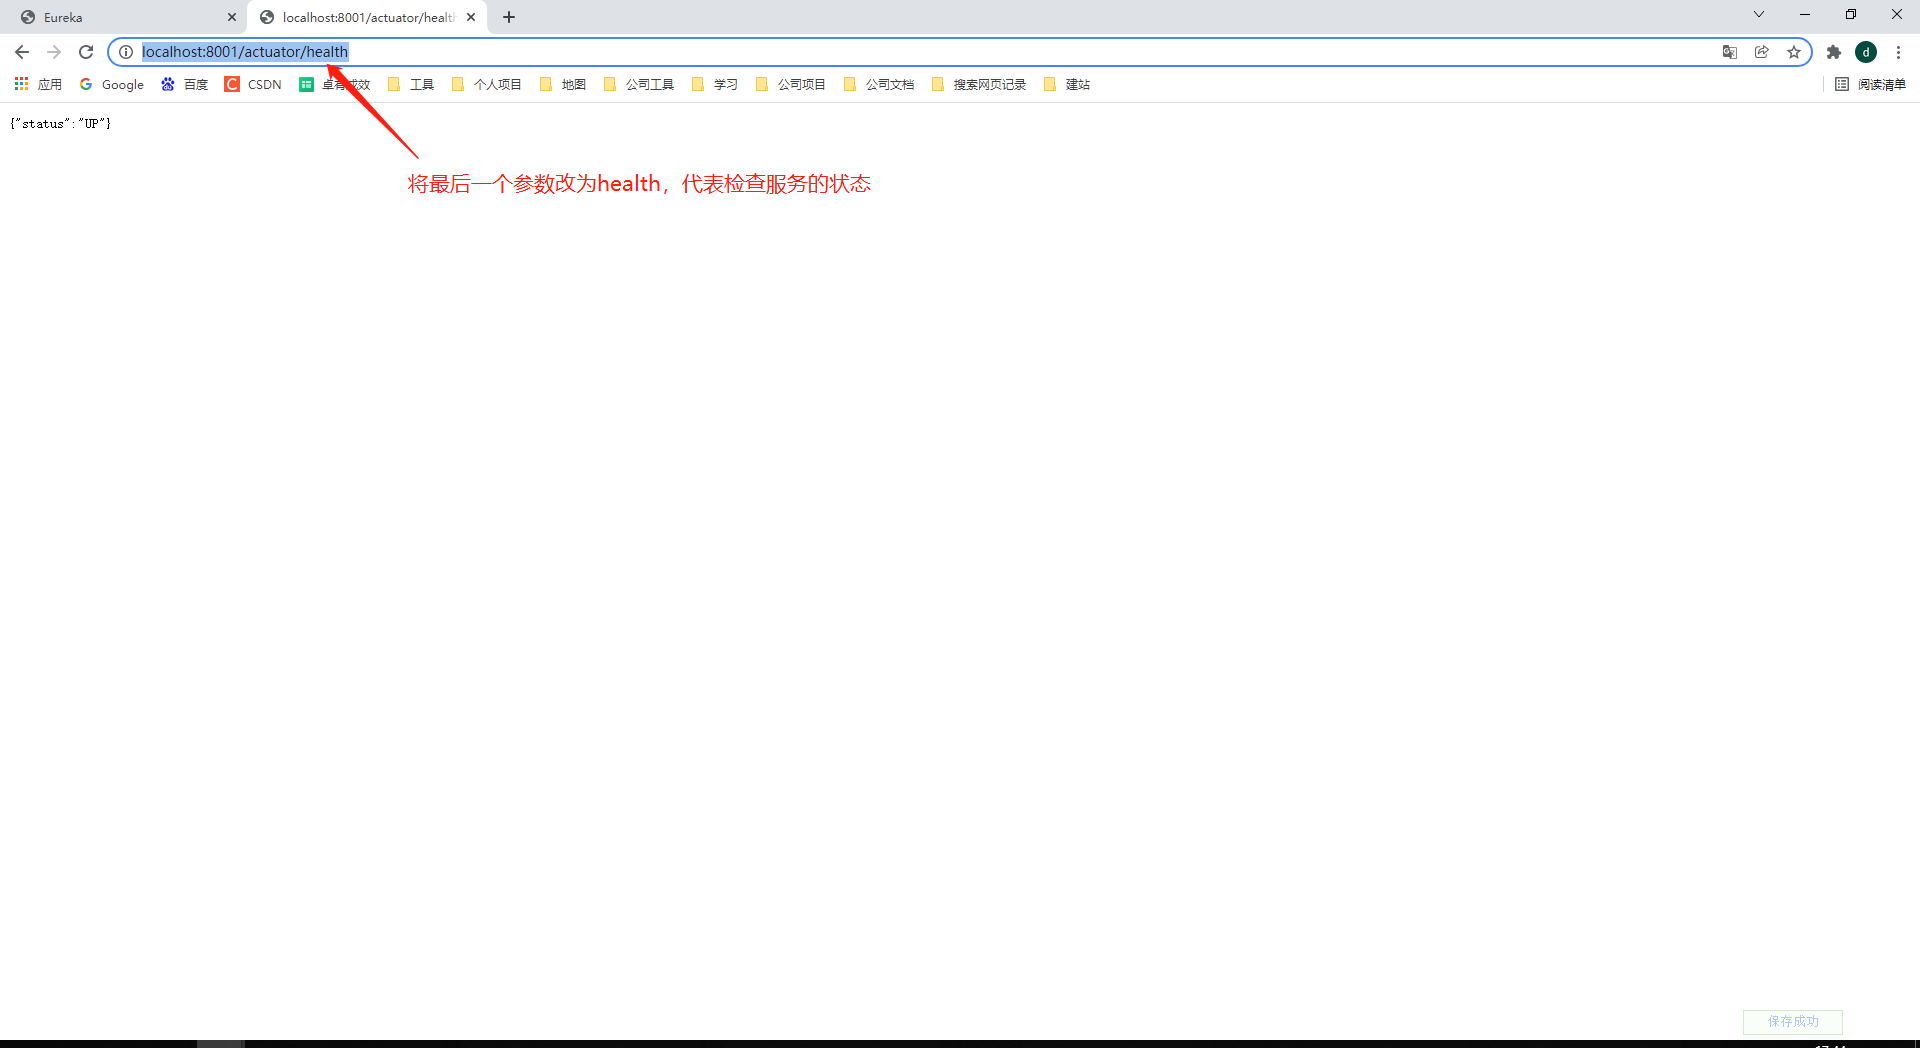Open the tab search chevron

click(1759, 14)
